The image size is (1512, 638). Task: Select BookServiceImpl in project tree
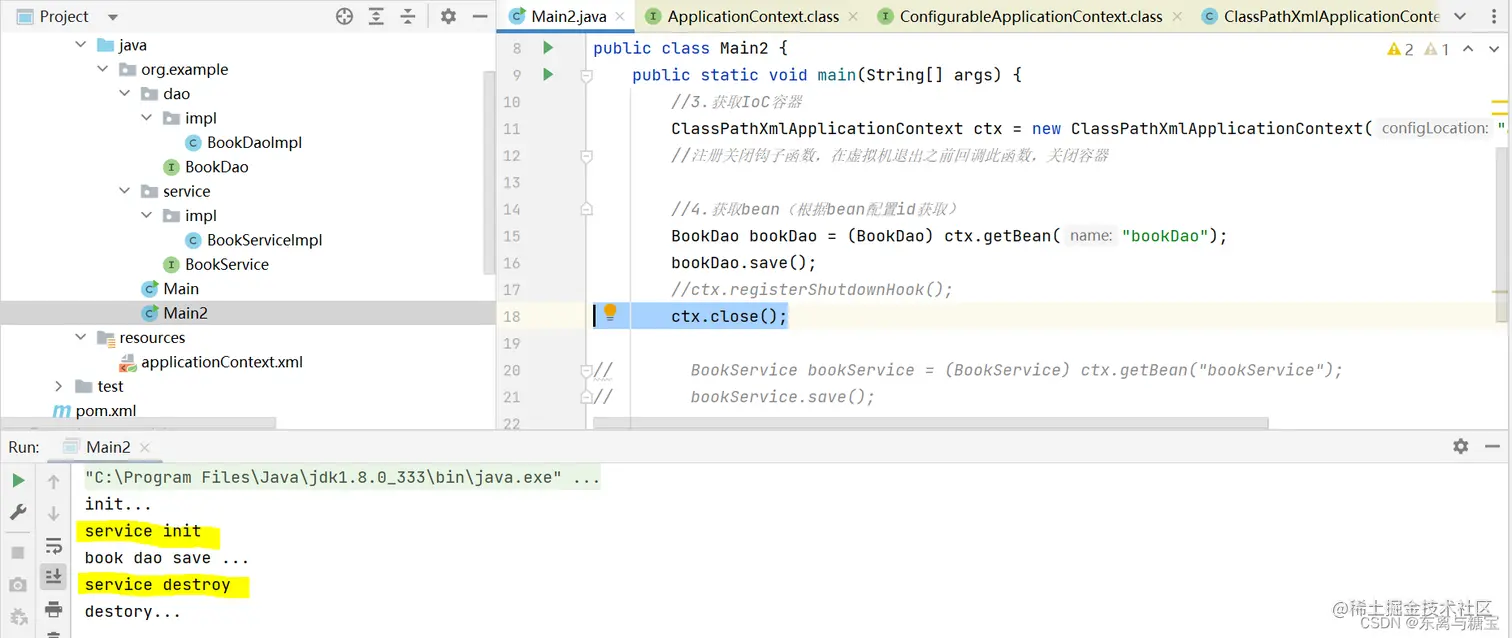264,240
